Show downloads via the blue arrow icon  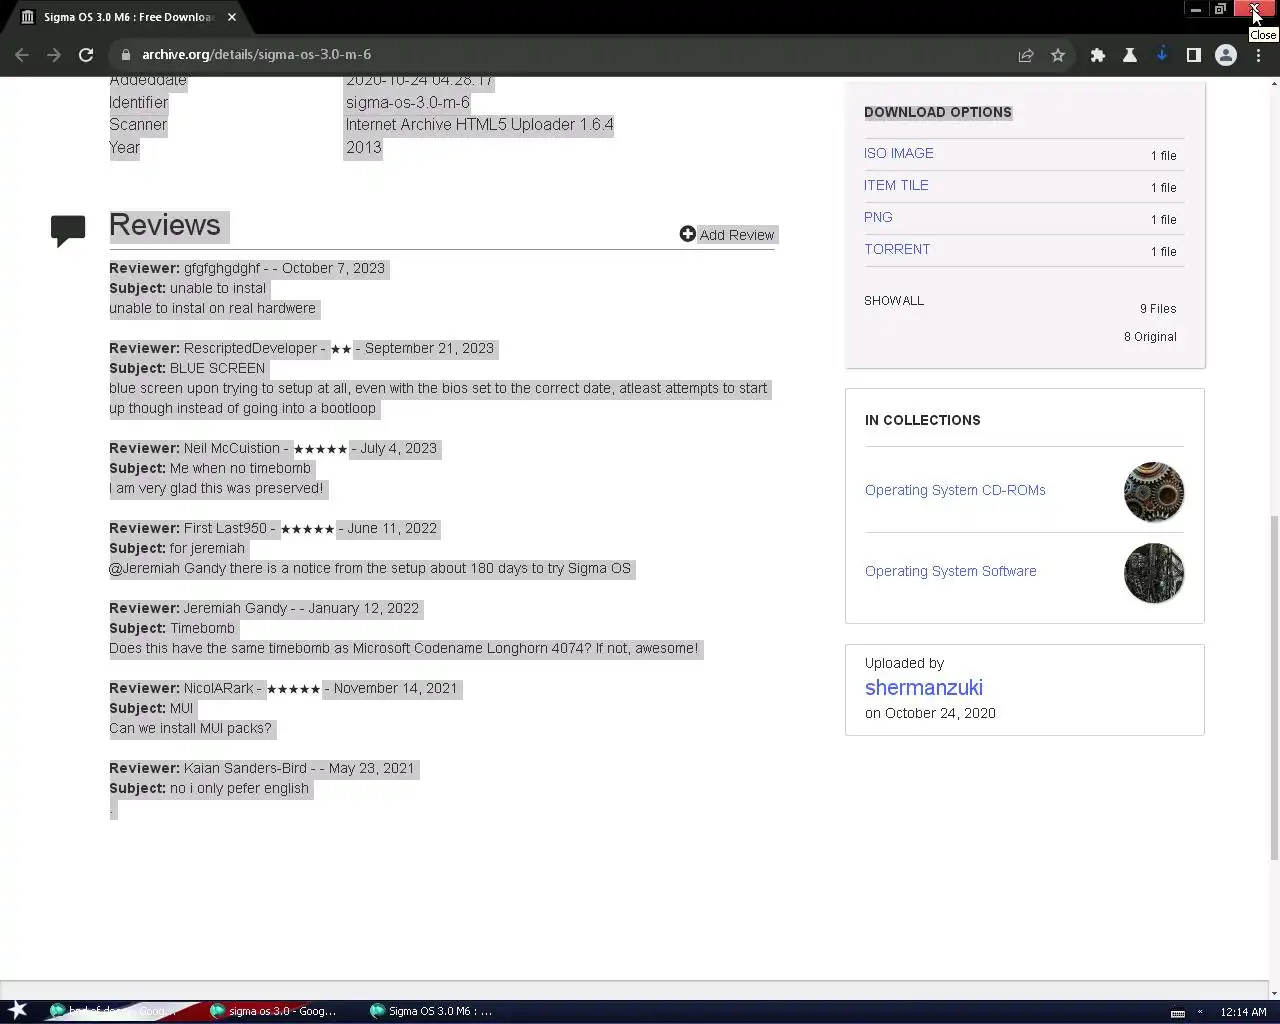(x=1162, y=55)
